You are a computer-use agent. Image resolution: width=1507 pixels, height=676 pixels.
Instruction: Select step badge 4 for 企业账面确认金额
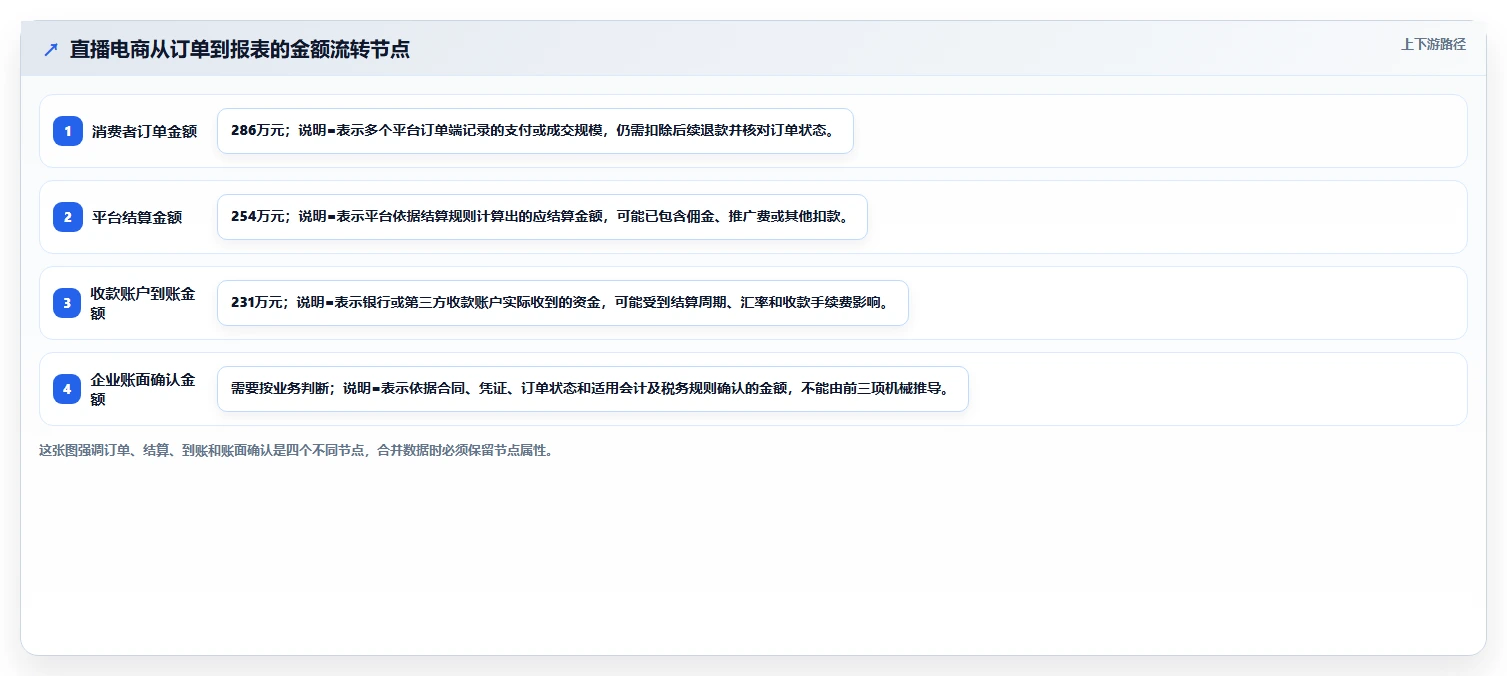tap(68, 389)
